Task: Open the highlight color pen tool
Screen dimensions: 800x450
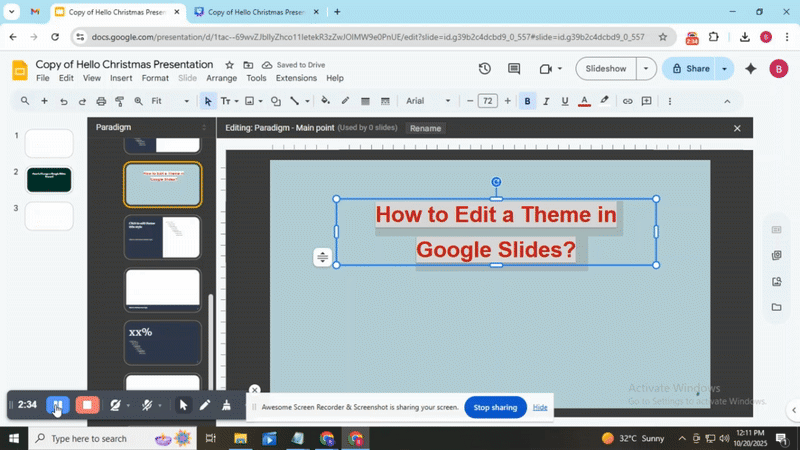Action: 604,101
